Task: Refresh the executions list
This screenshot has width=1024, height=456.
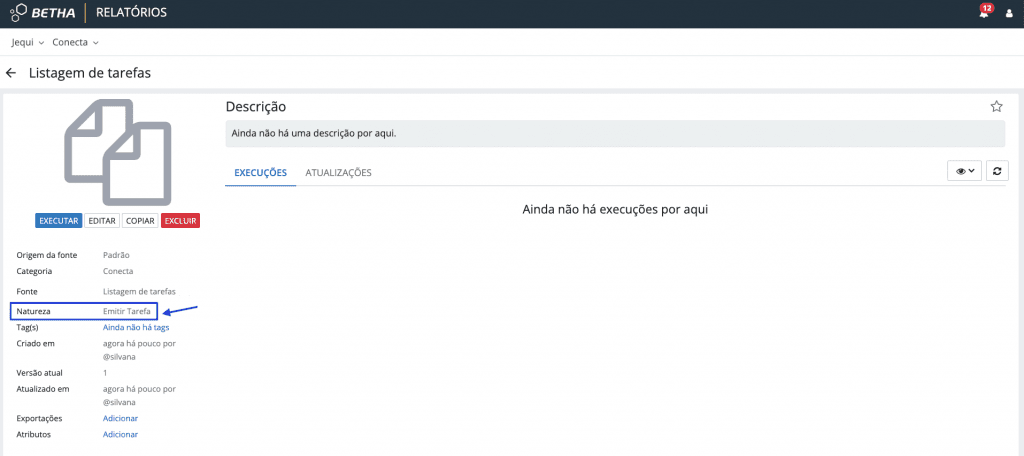Action: coord(996,171)
